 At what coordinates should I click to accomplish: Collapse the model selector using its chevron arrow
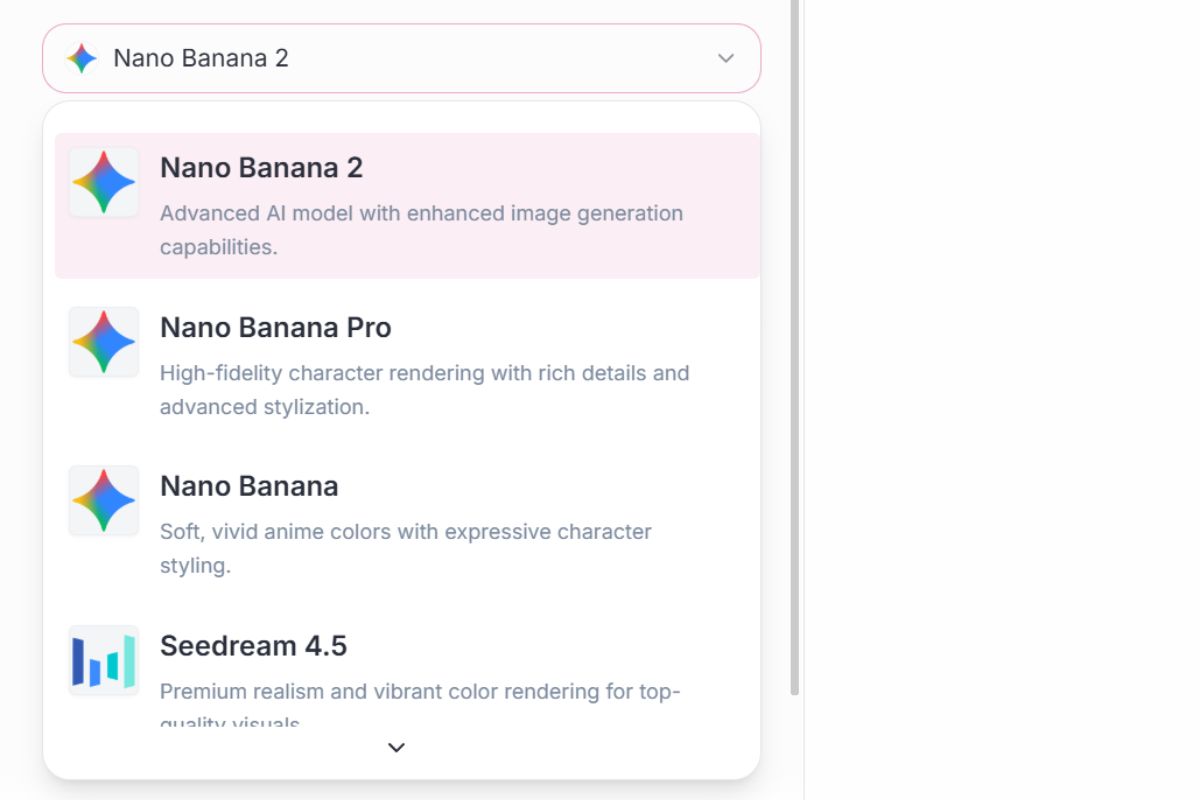(726, 58)
